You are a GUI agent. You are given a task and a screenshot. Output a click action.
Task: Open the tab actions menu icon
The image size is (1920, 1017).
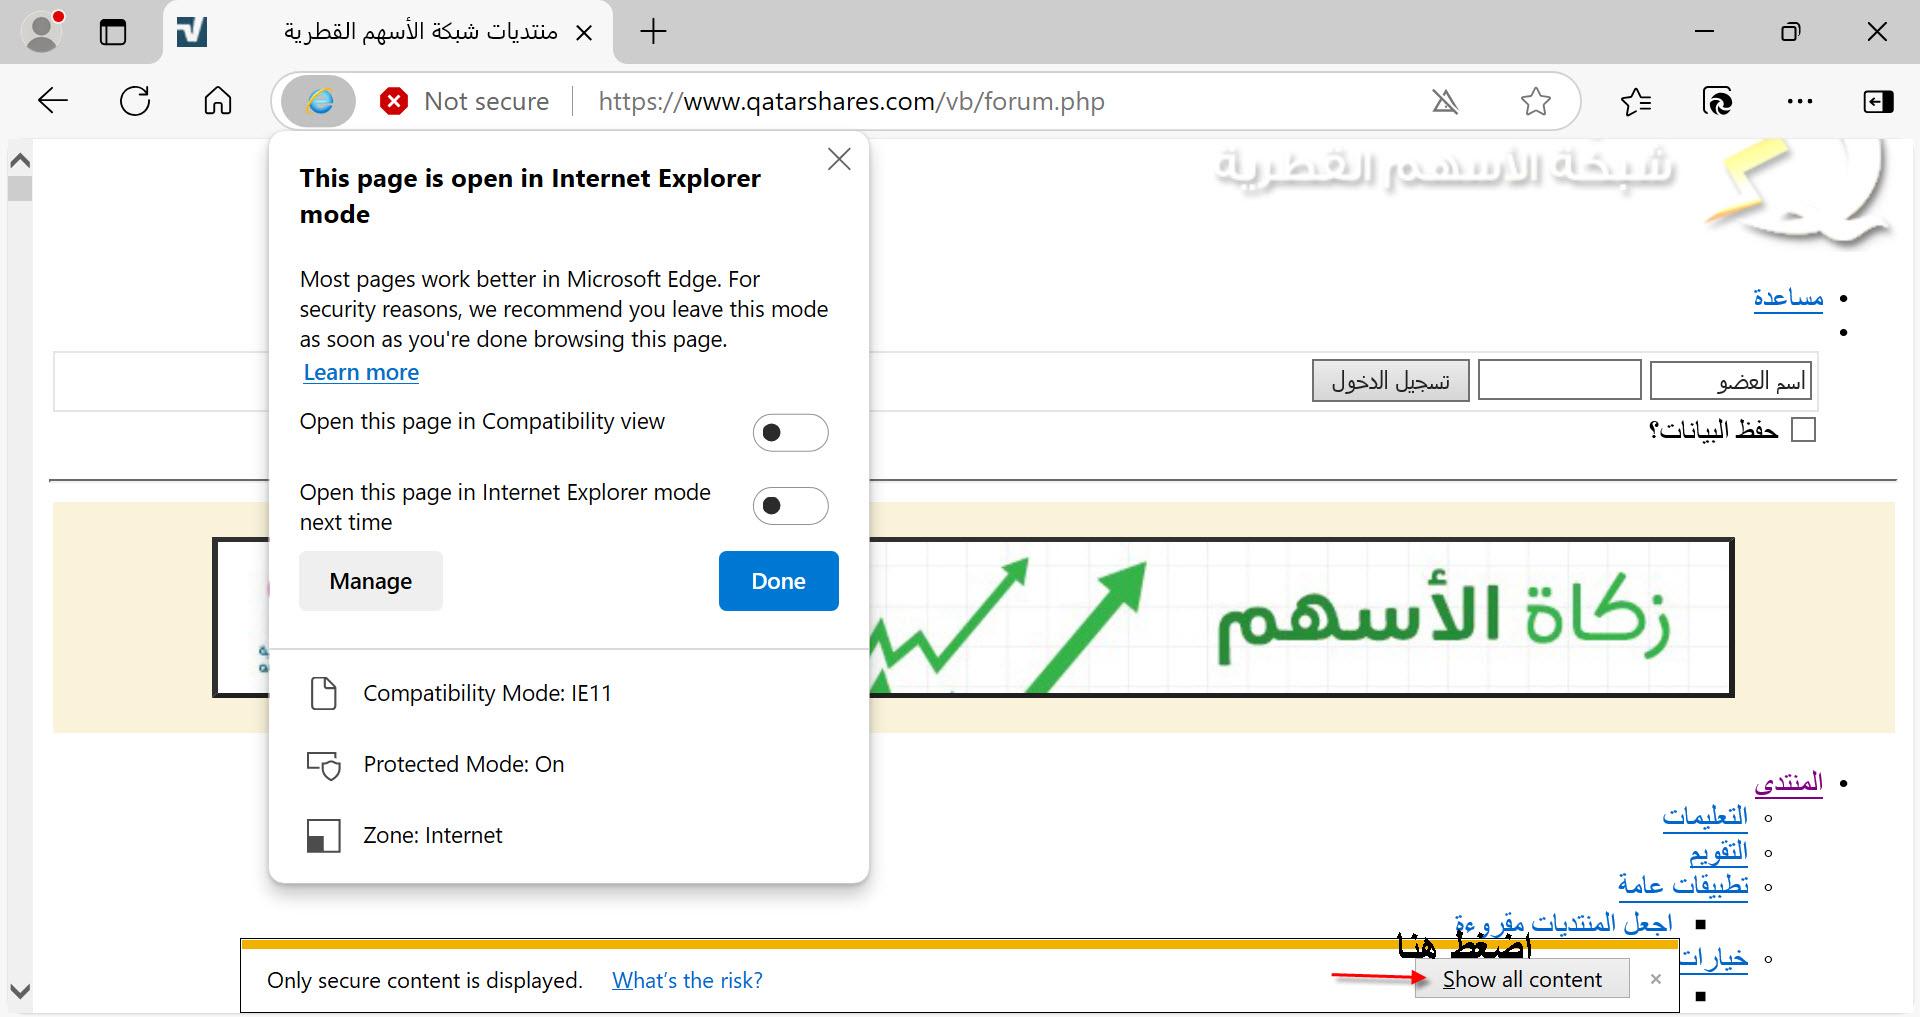tap(113, 32)
